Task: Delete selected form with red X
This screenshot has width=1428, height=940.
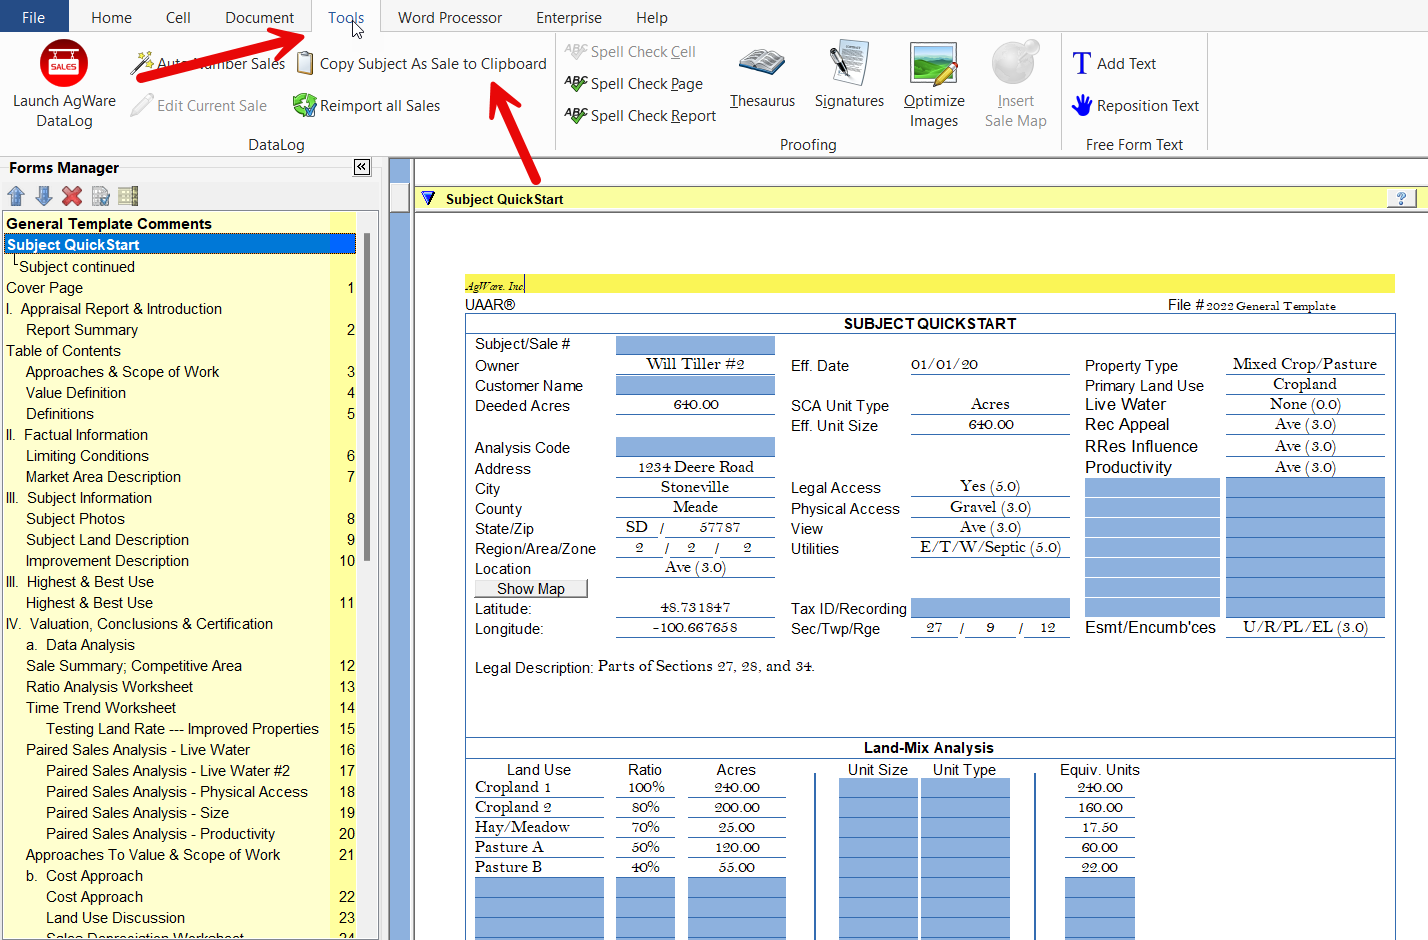Action: pos(72,196)
